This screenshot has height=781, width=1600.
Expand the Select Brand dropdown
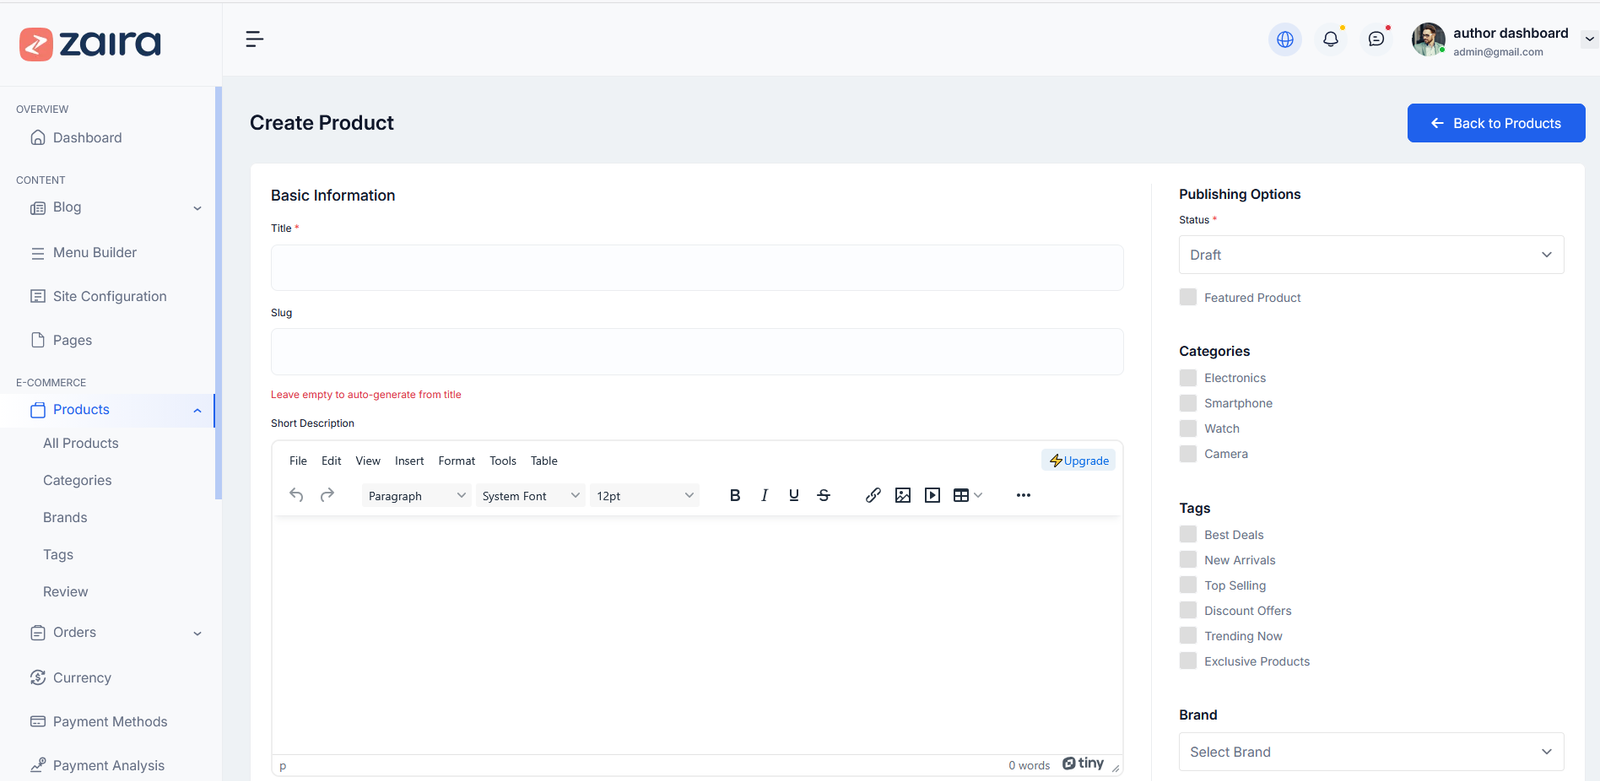click(1370, 752)
